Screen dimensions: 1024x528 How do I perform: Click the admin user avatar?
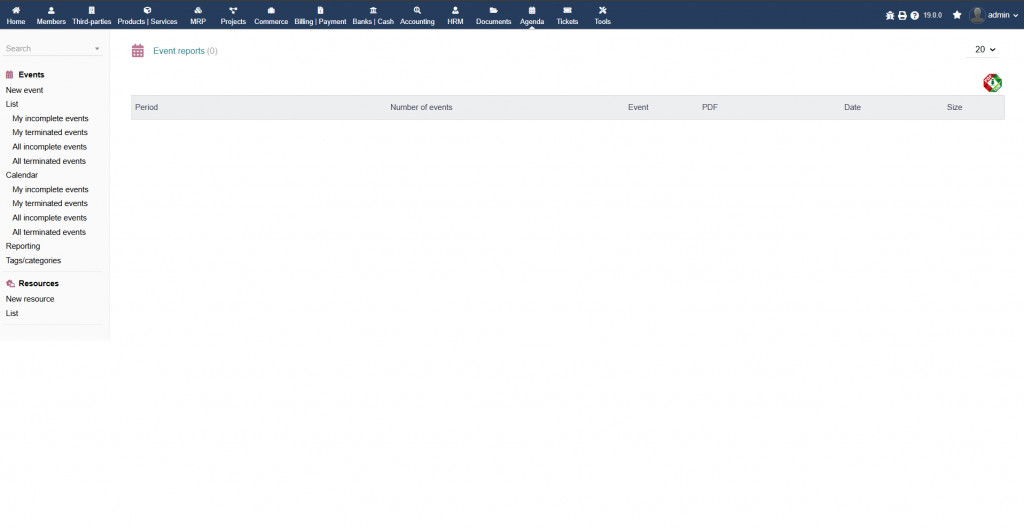(977, 15)
